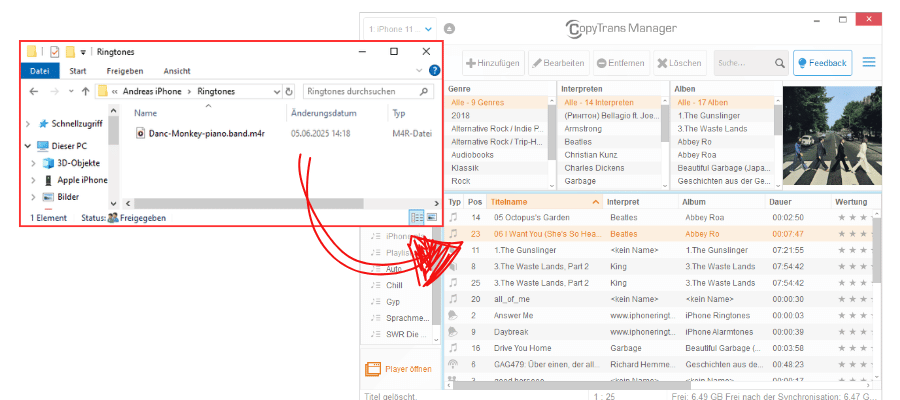The image size is (900, 400).
Task: Click the magnifier icon in the Suche box
Action: tap(779, 63)
